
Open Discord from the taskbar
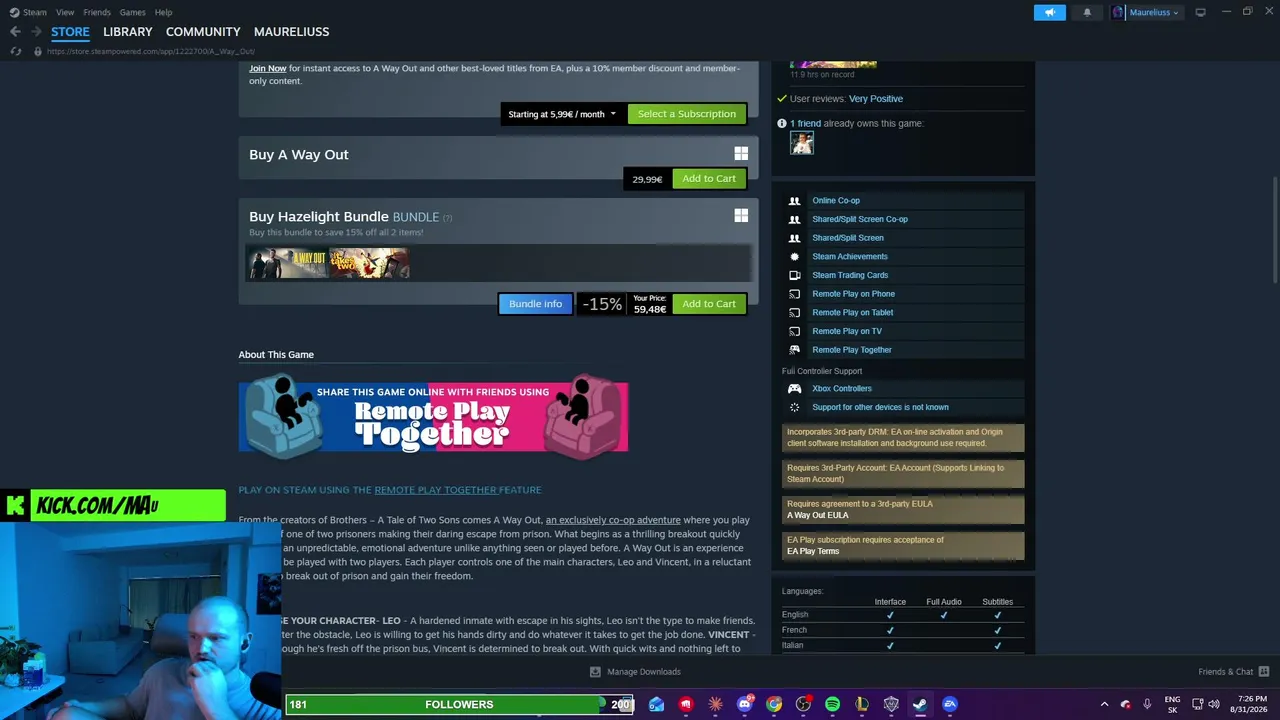click(744, 704)
